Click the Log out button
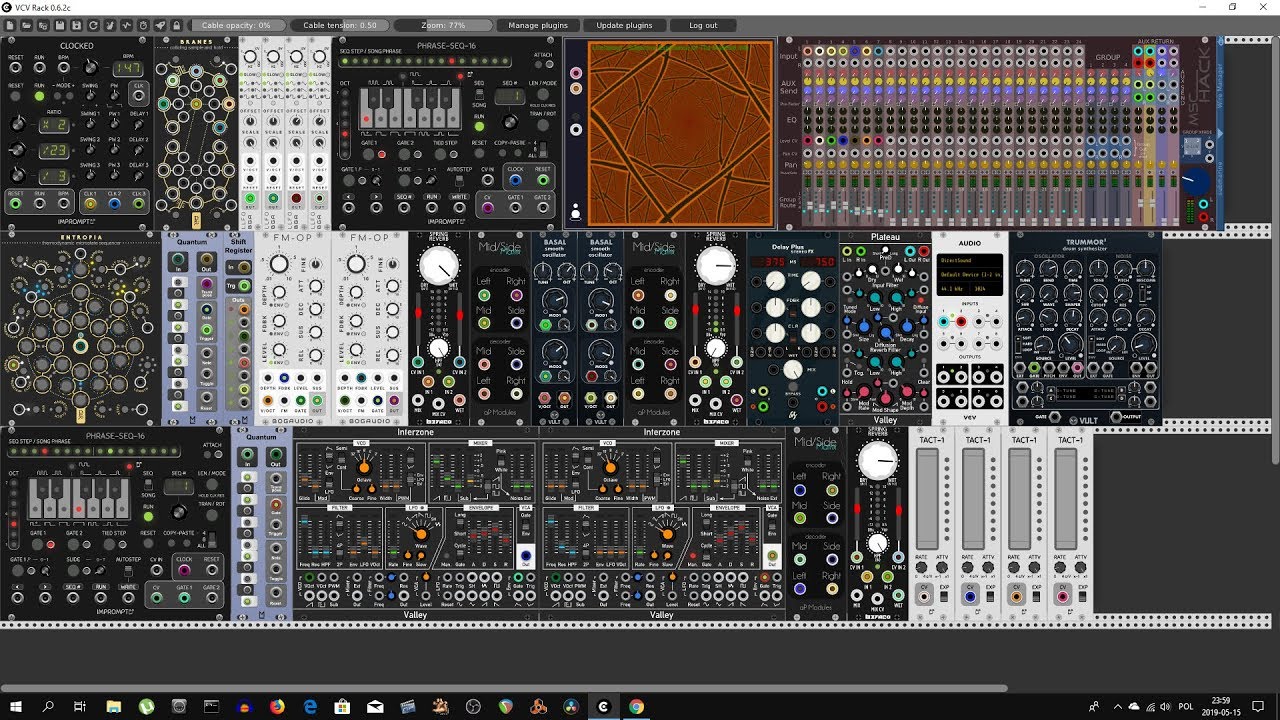 [x=703, y=25]
